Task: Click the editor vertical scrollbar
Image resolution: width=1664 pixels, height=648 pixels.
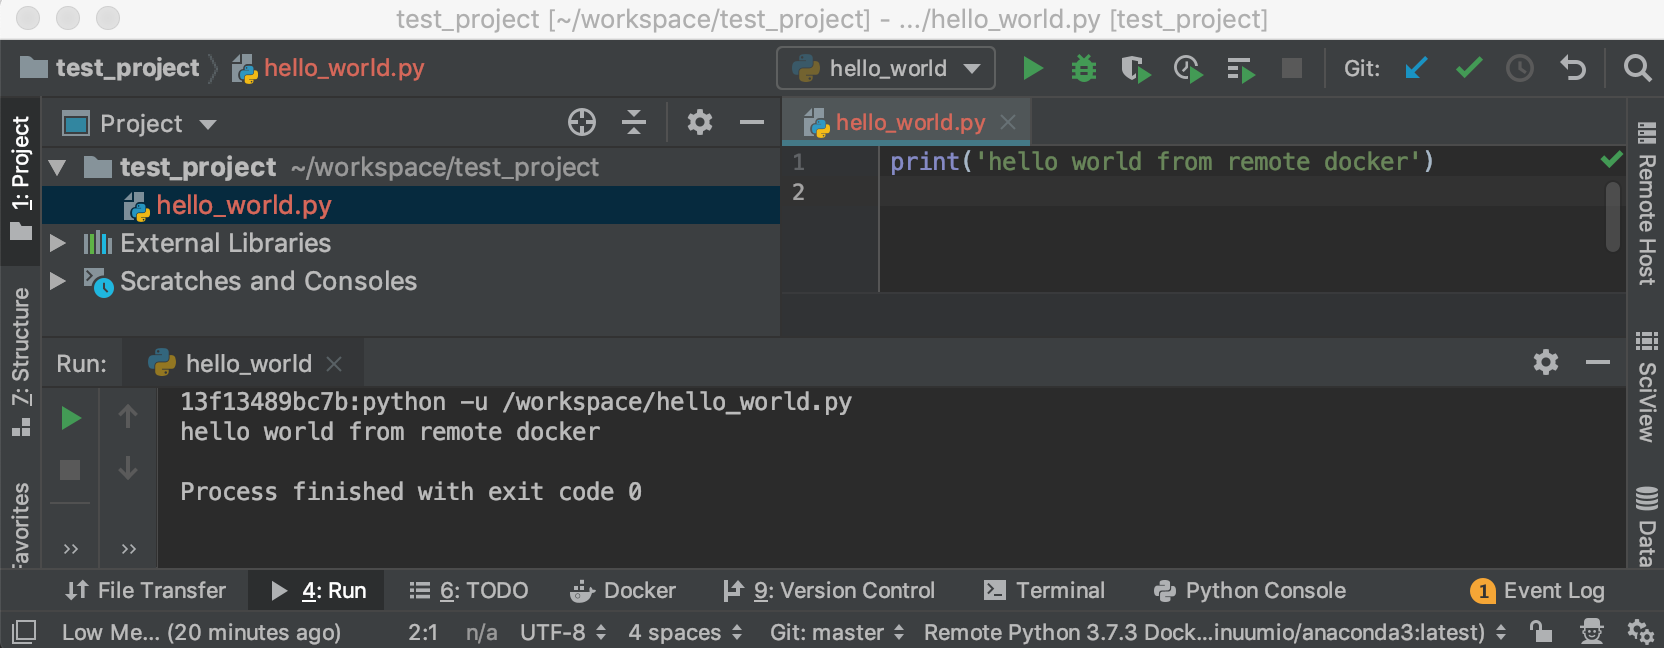Action: [x=1612, y=217]
